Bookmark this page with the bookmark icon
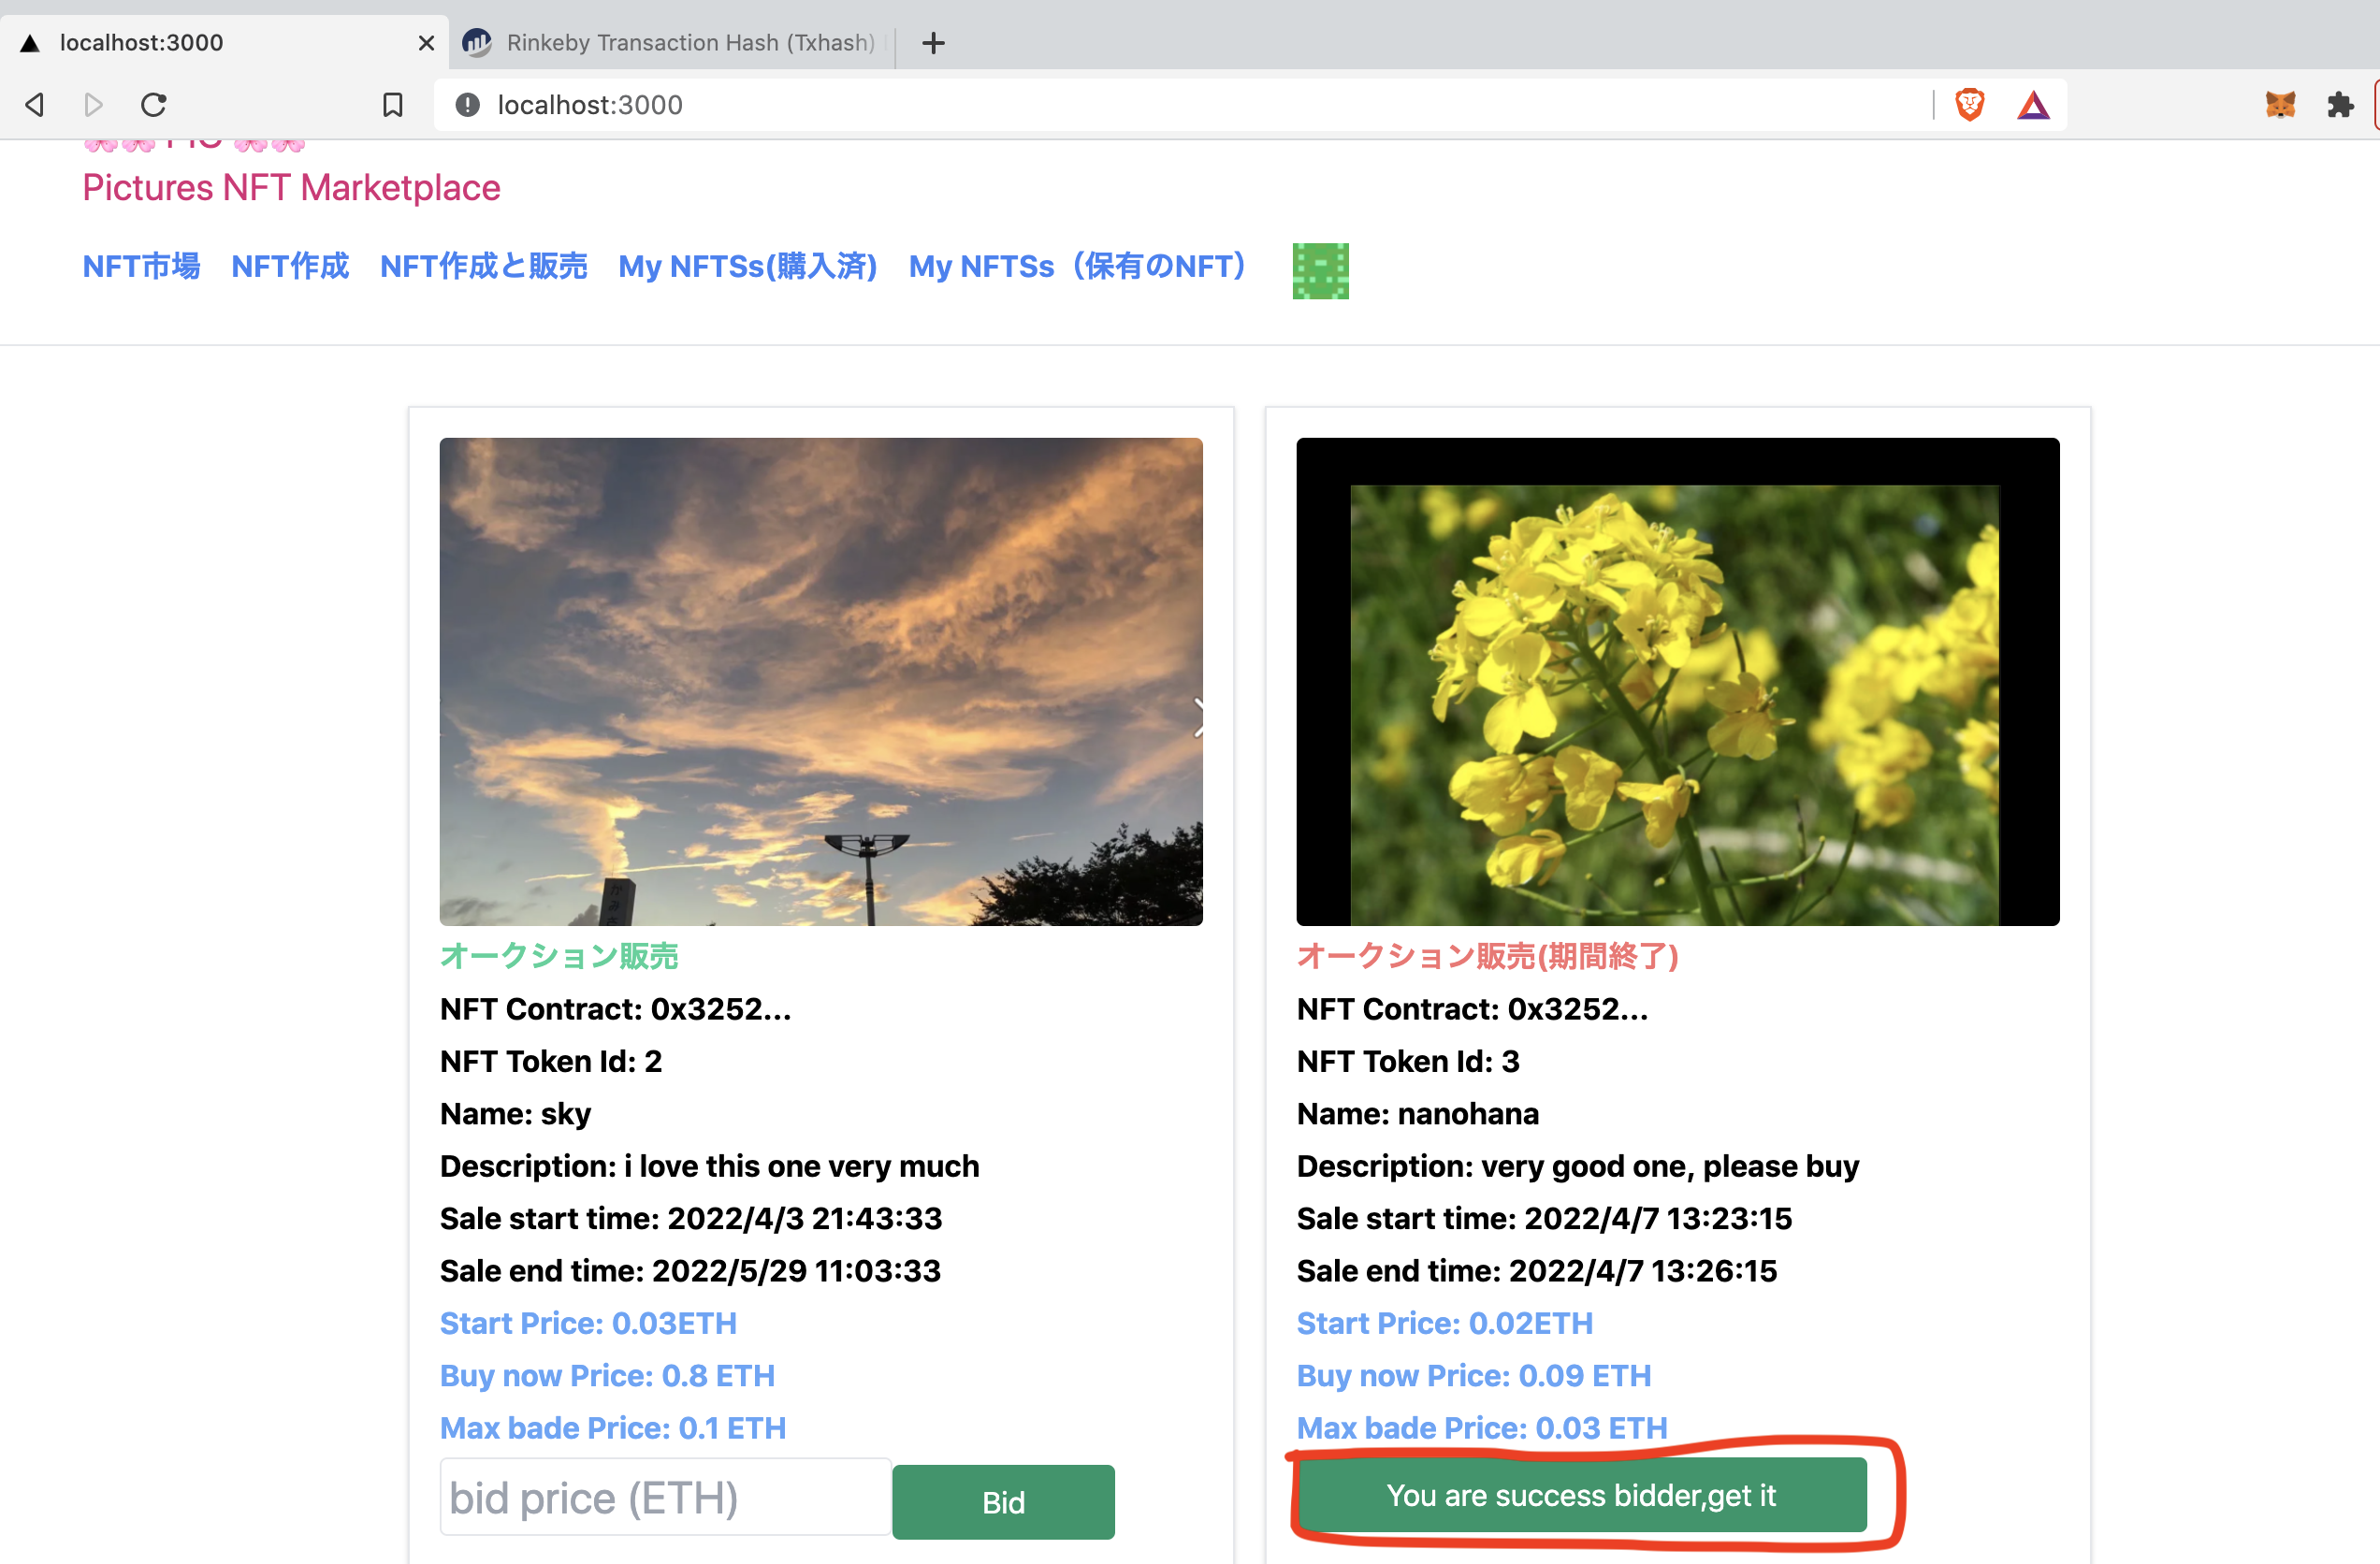This screenshot has width=2380, height=1564. 392,105
